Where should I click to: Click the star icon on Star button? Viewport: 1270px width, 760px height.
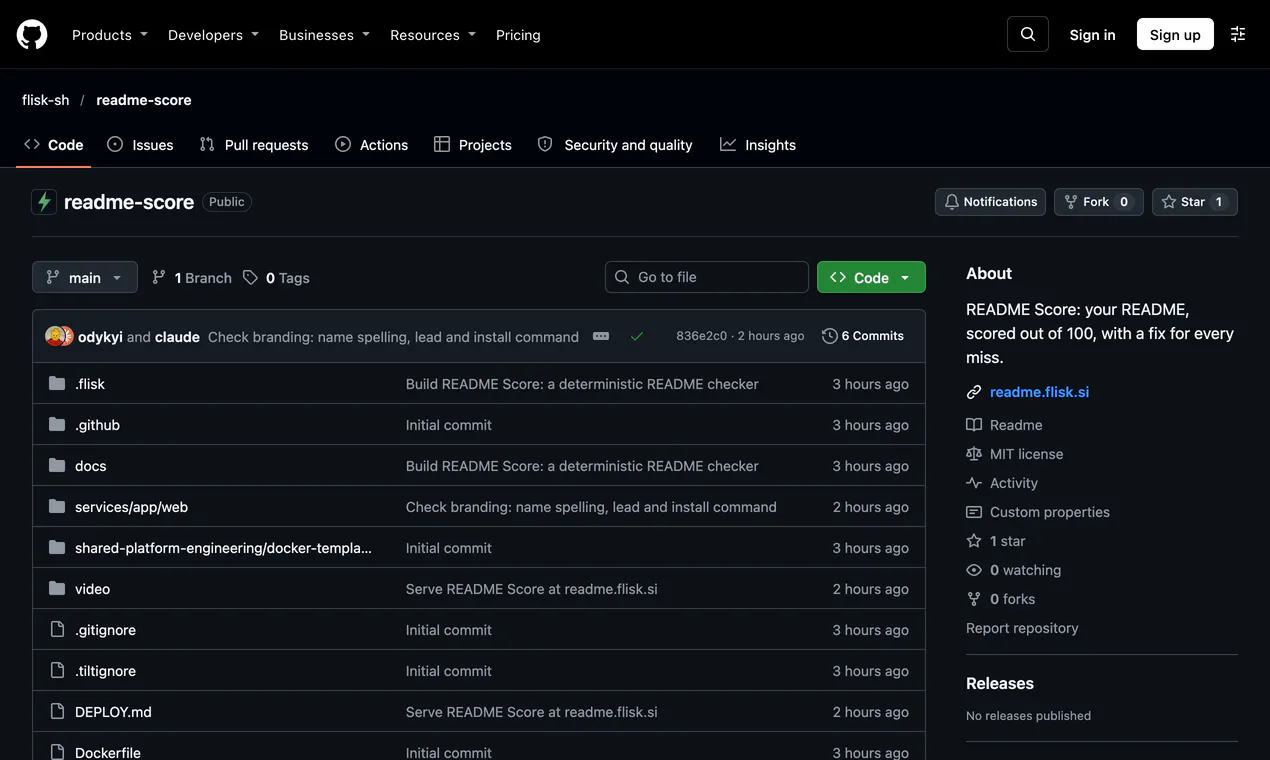coord(1169,202)
